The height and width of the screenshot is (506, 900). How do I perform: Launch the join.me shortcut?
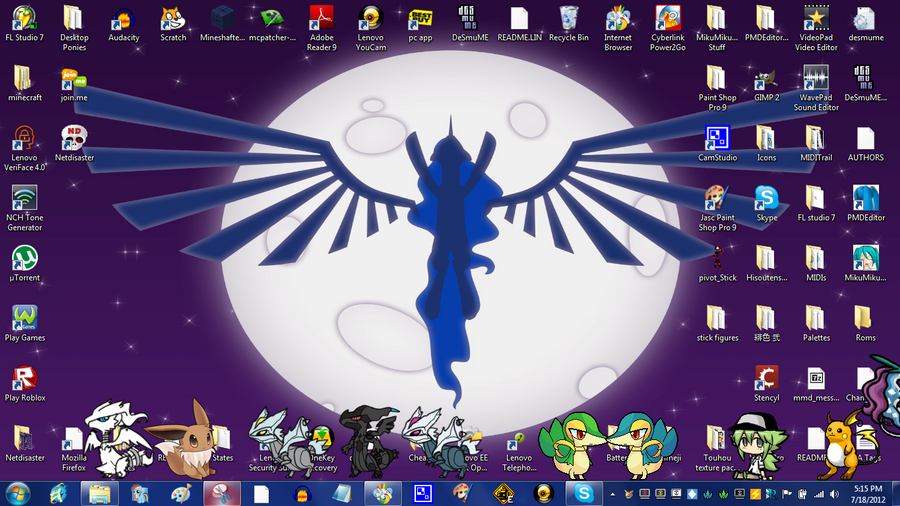pyautogui.click(x=74, y=84)
